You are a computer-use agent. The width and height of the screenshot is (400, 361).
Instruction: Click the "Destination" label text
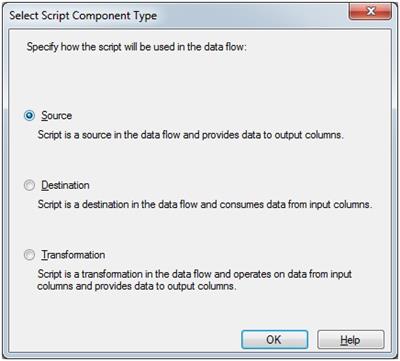[65, 185]
